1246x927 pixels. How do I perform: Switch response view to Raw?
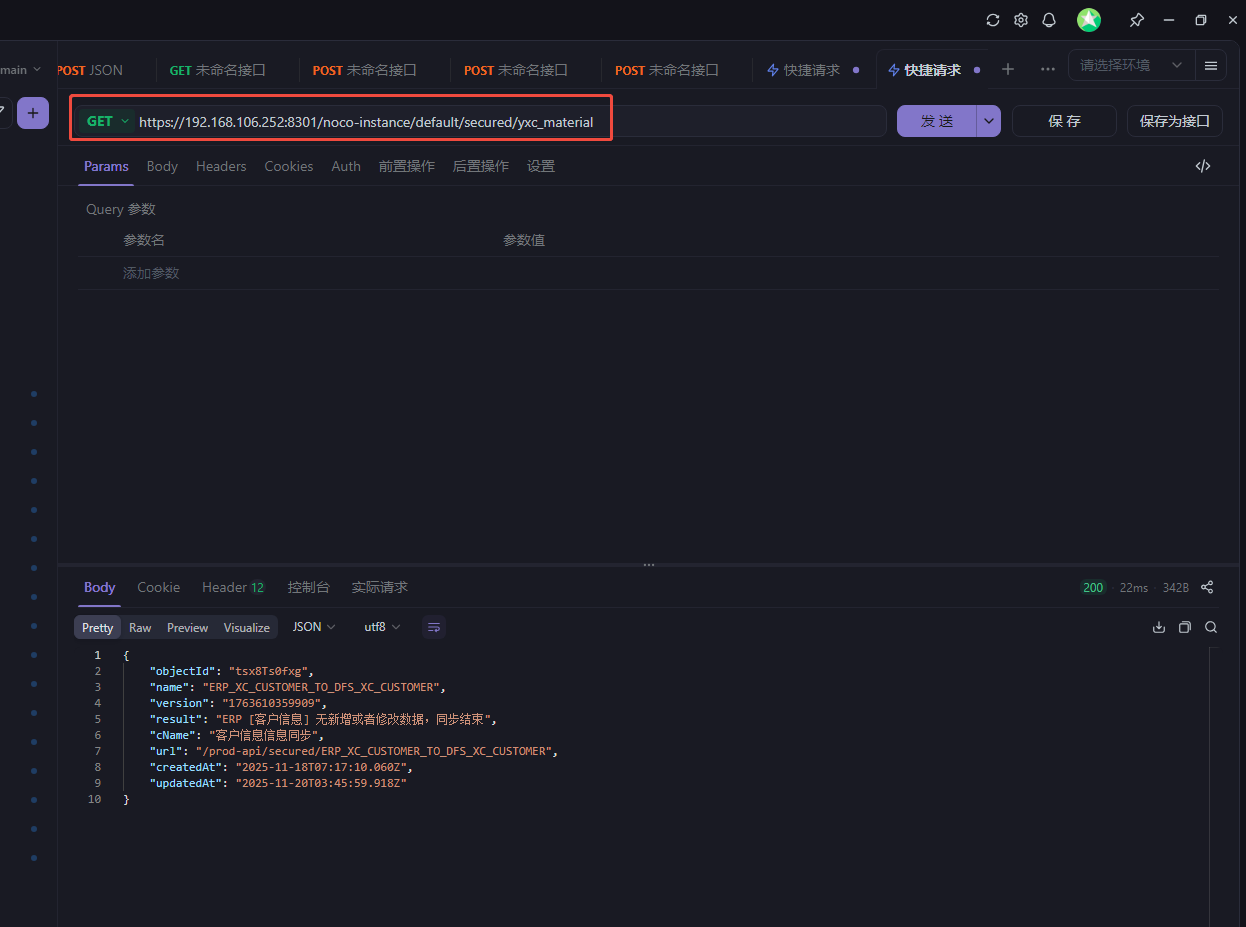click(x=140, y=627)
